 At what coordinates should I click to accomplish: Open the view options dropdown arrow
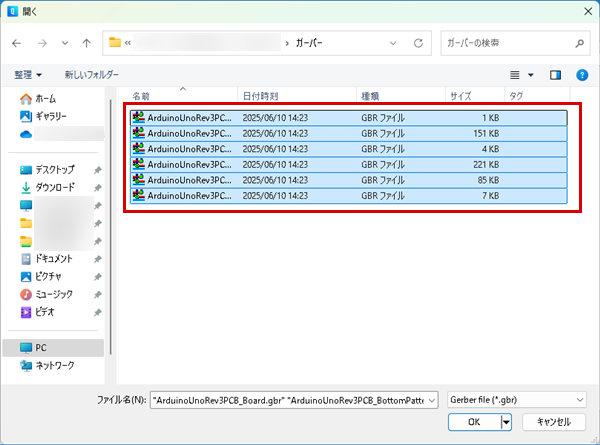point(531,75)
